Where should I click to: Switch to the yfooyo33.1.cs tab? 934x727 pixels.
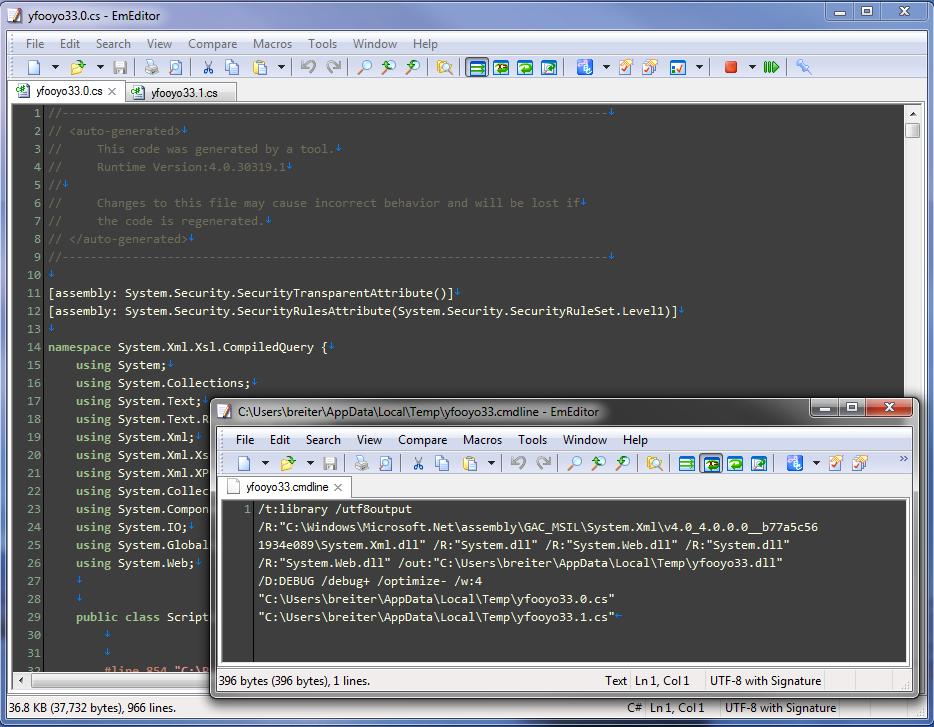pos(184,92)
